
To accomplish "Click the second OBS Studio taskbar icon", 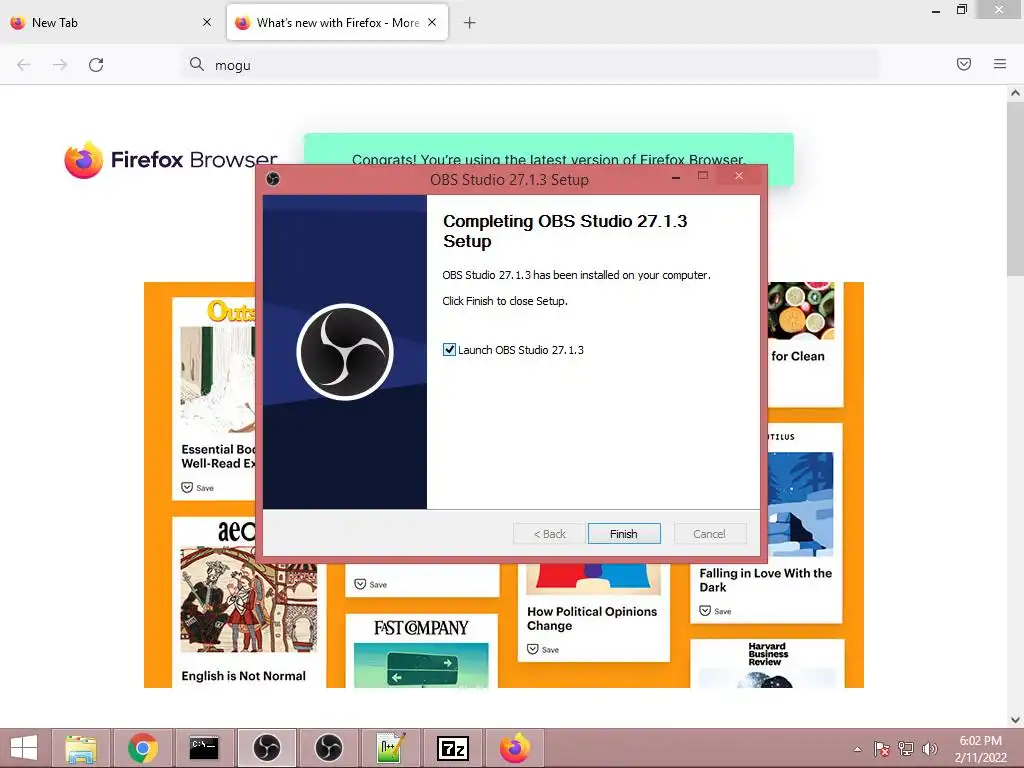I will coord(328,748).
